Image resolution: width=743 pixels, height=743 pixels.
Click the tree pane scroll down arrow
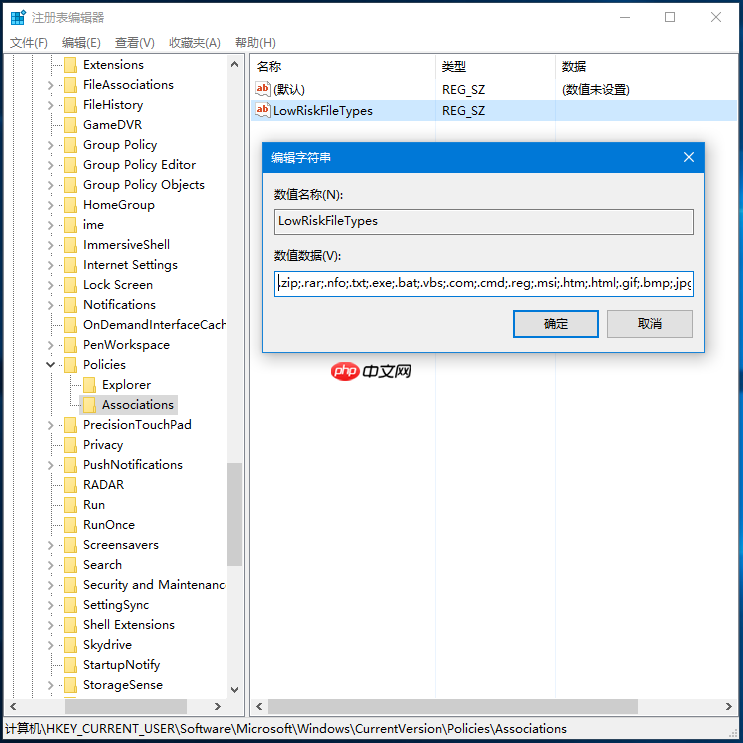(234, 689)
